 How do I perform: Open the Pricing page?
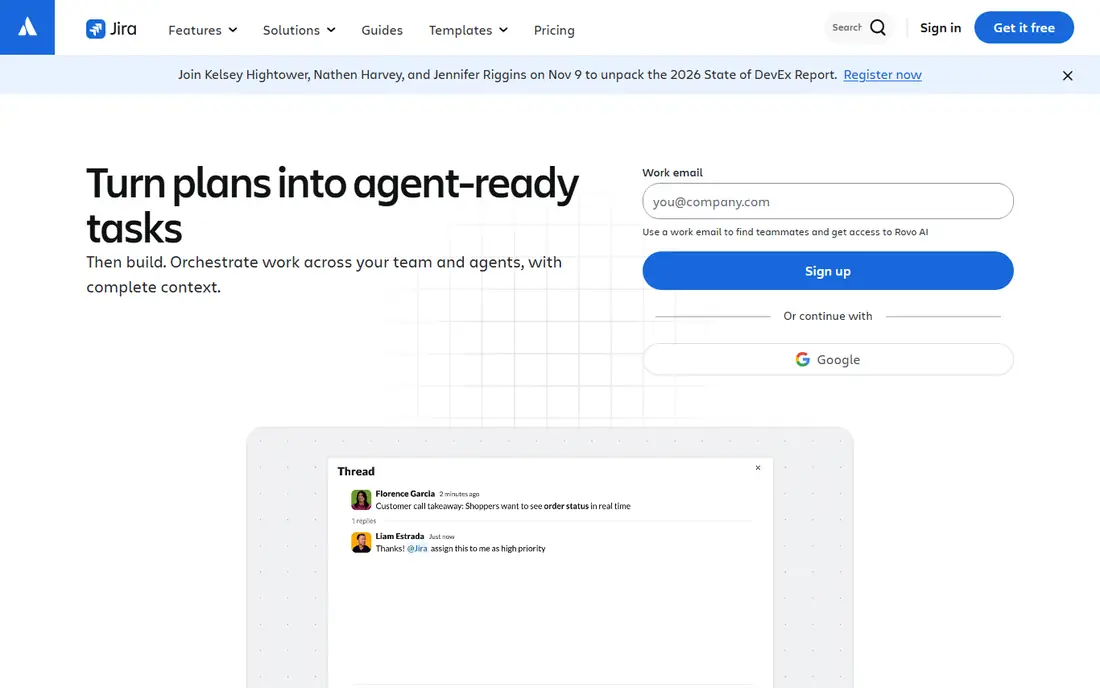[554, 30]
